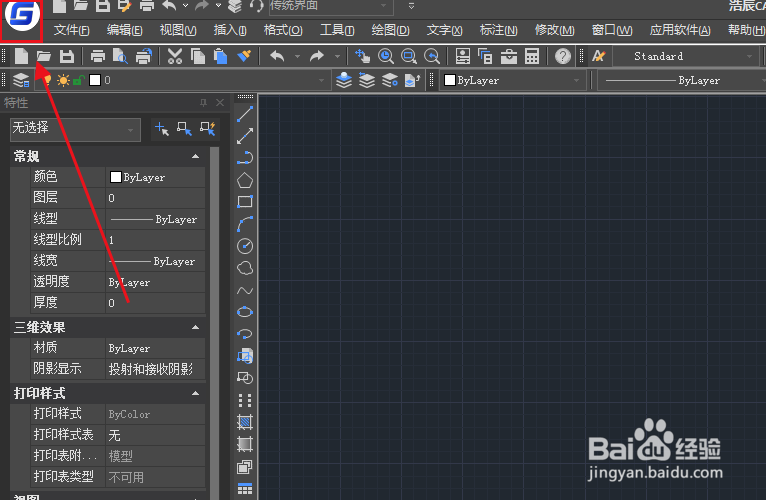Open the ByLayer linetype control dropdown
The height and width of the screenshot is (500, 766).
(x=682, y=80)
